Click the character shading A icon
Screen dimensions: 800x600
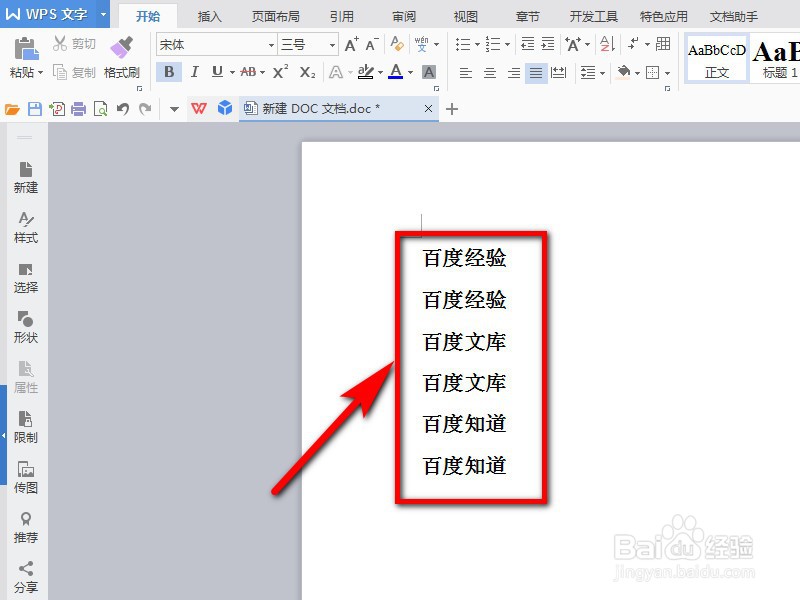tap(429, 72)
